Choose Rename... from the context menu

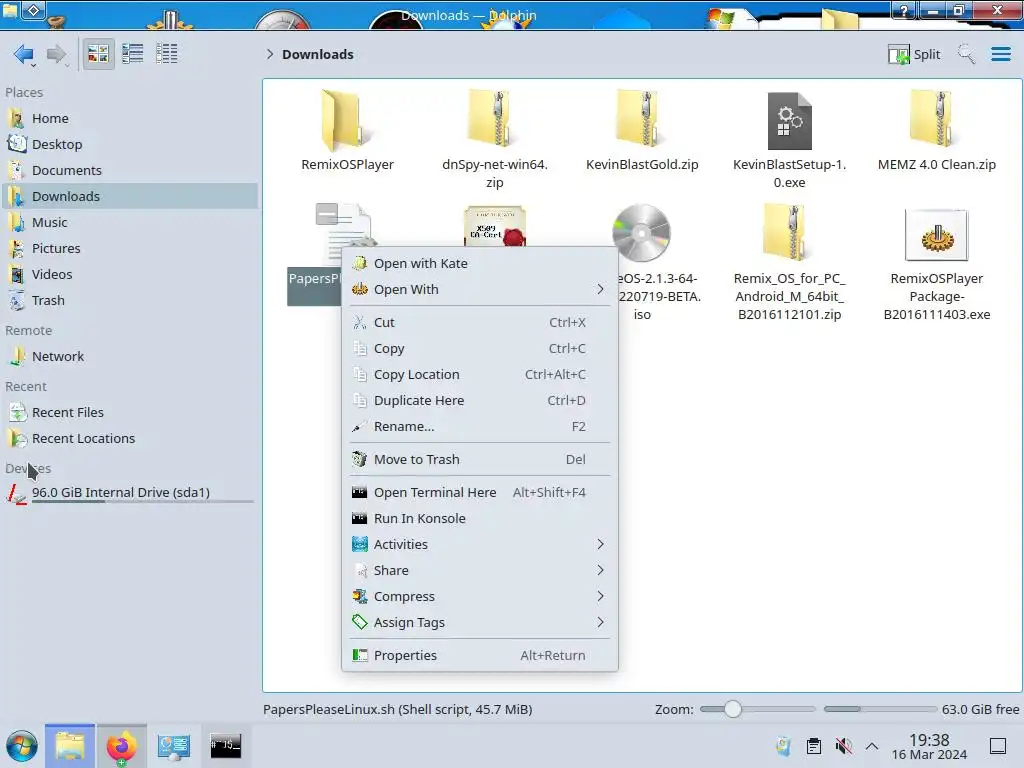(x=479, y=427)
